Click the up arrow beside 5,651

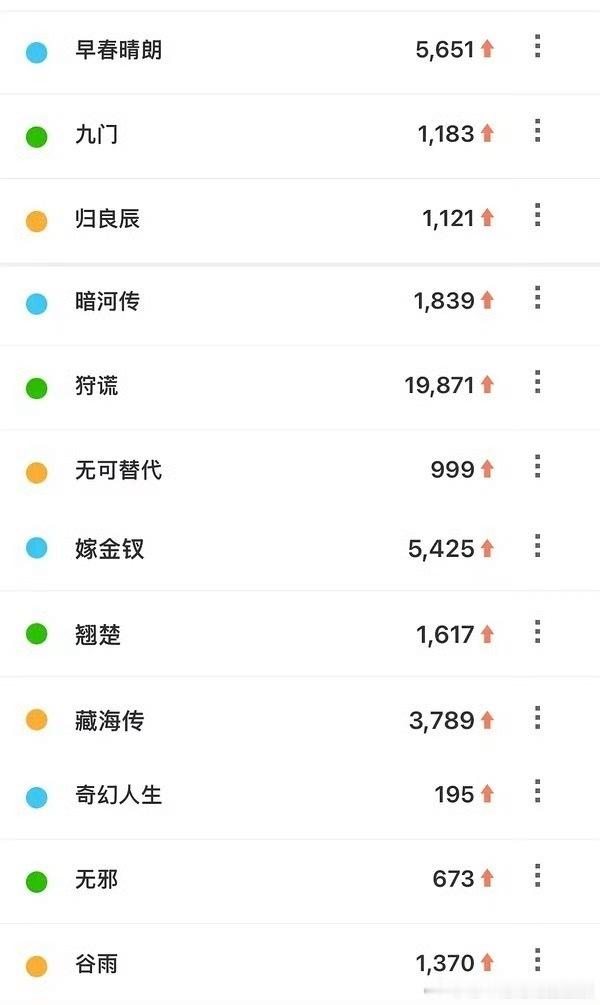(x=487, y=49)
